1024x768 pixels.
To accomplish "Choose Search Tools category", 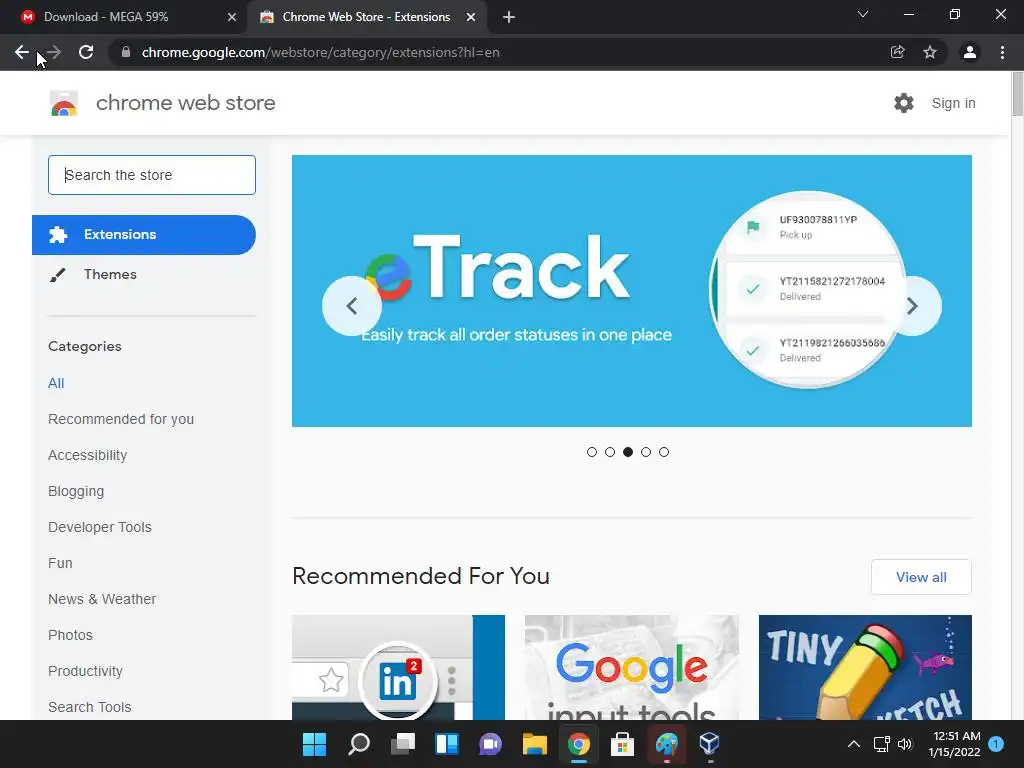I will click(89, 707).
